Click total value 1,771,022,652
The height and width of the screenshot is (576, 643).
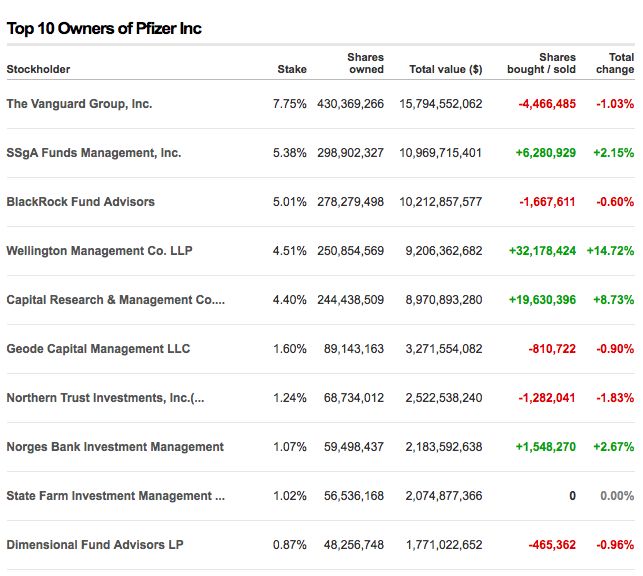[x=444, y=545]
